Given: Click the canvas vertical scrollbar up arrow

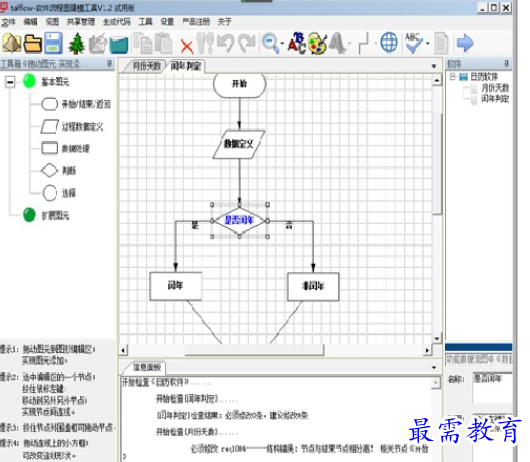Looking at the screenshot, I should point(437,80).
